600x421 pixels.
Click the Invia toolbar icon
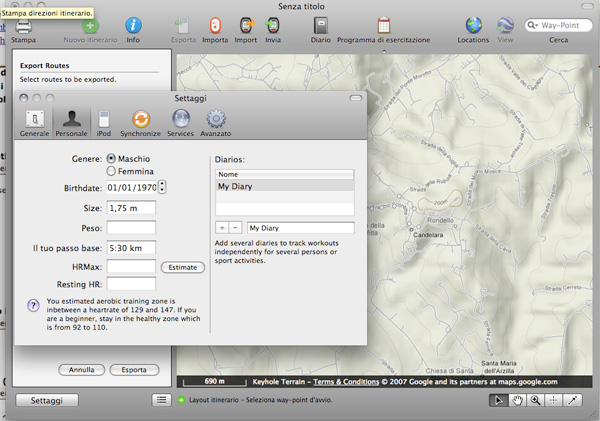click(x=272, y=27)
